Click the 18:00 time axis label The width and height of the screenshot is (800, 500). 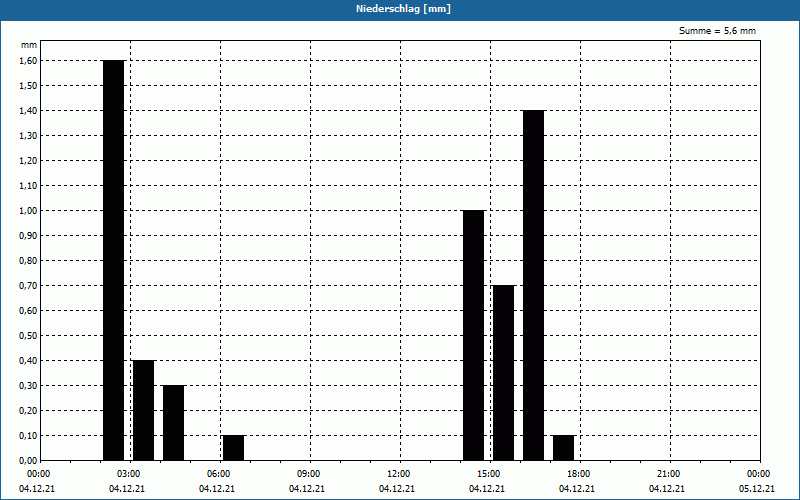(x=578, y=474)
